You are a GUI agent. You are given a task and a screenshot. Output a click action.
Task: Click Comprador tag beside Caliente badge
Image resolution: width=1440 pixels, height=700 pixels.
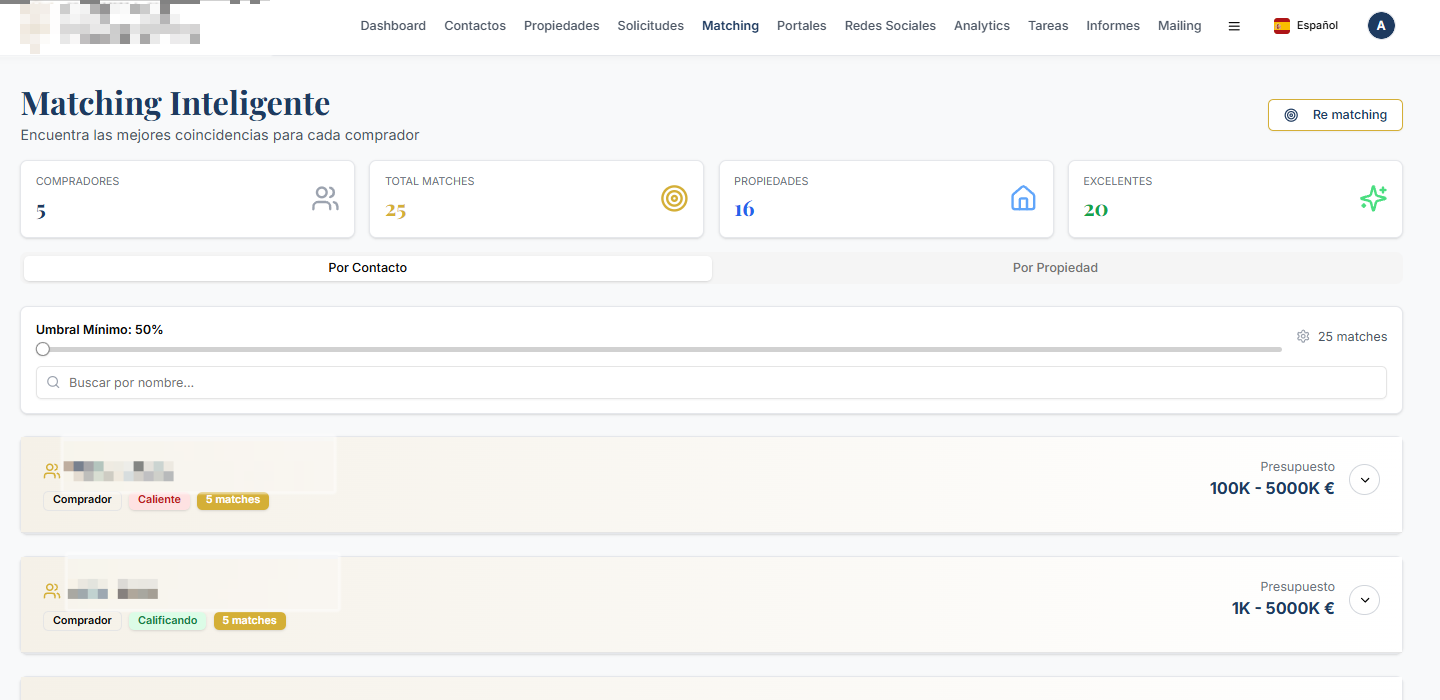82,500
